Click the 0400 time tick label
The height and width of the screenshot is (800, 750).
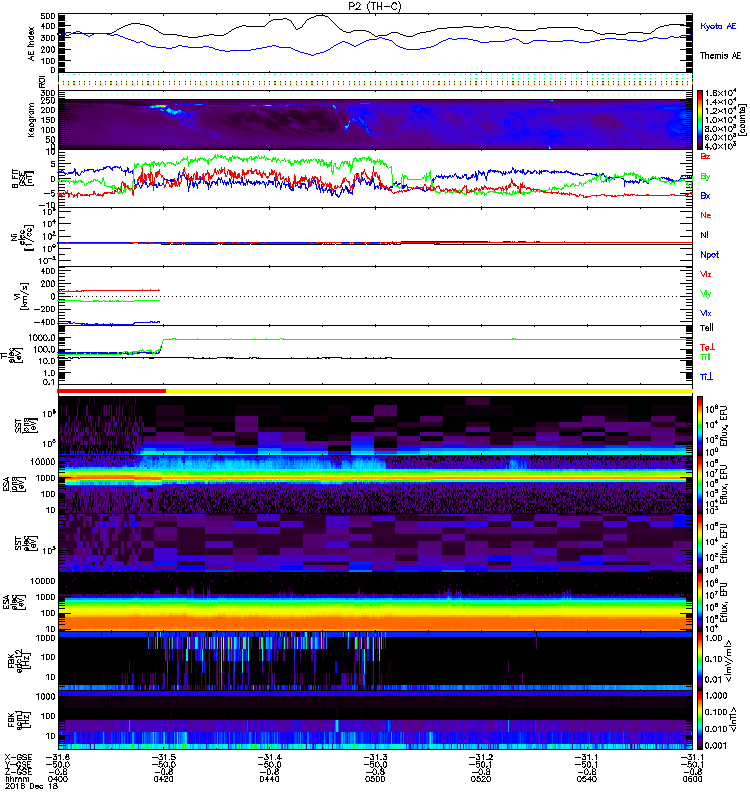pos(58,779)
